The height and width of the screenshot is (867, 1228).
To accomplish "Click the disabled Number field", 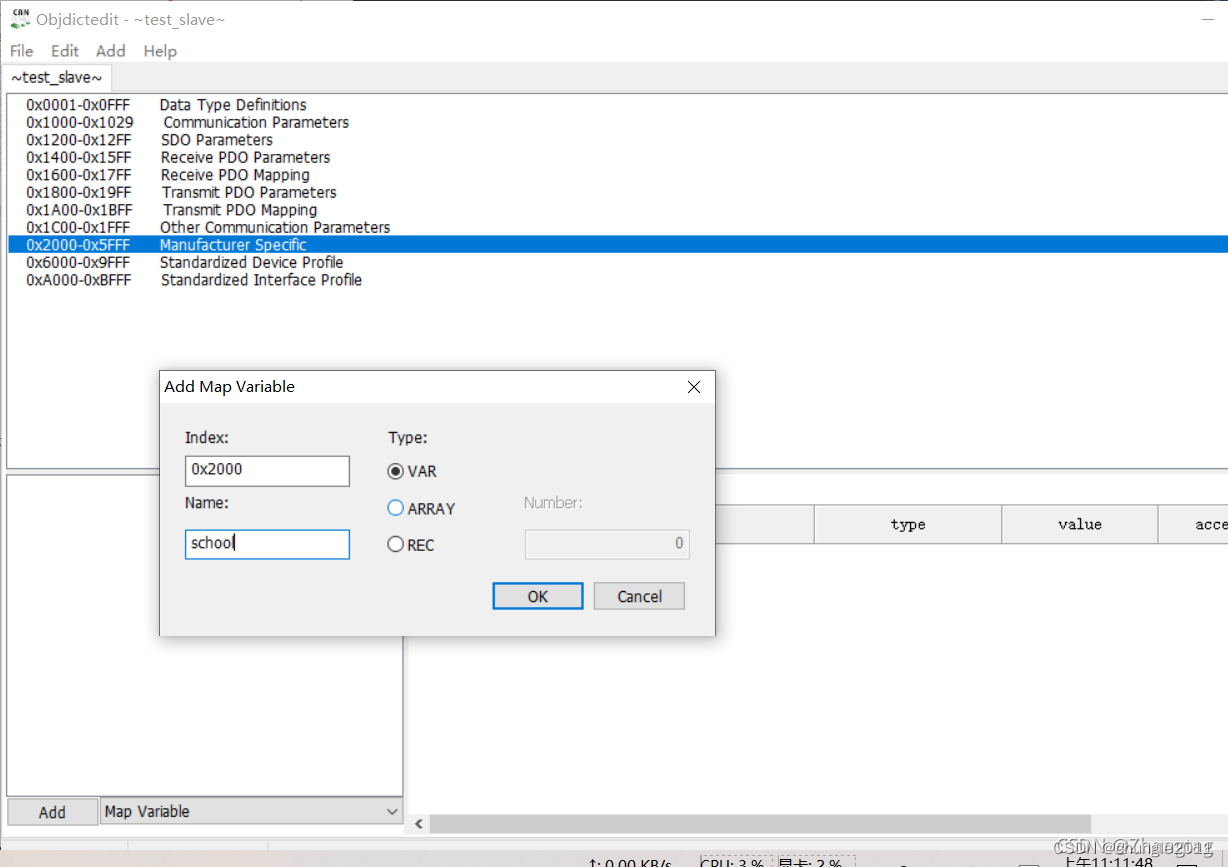I will pyautogui.click(x=607, y=544).
